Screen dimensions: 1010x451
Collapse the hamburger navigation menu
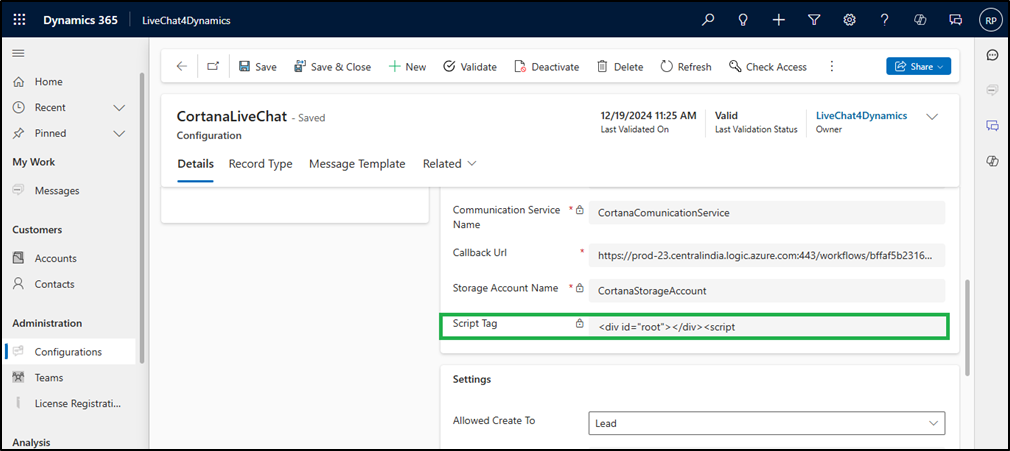point(18,53)
